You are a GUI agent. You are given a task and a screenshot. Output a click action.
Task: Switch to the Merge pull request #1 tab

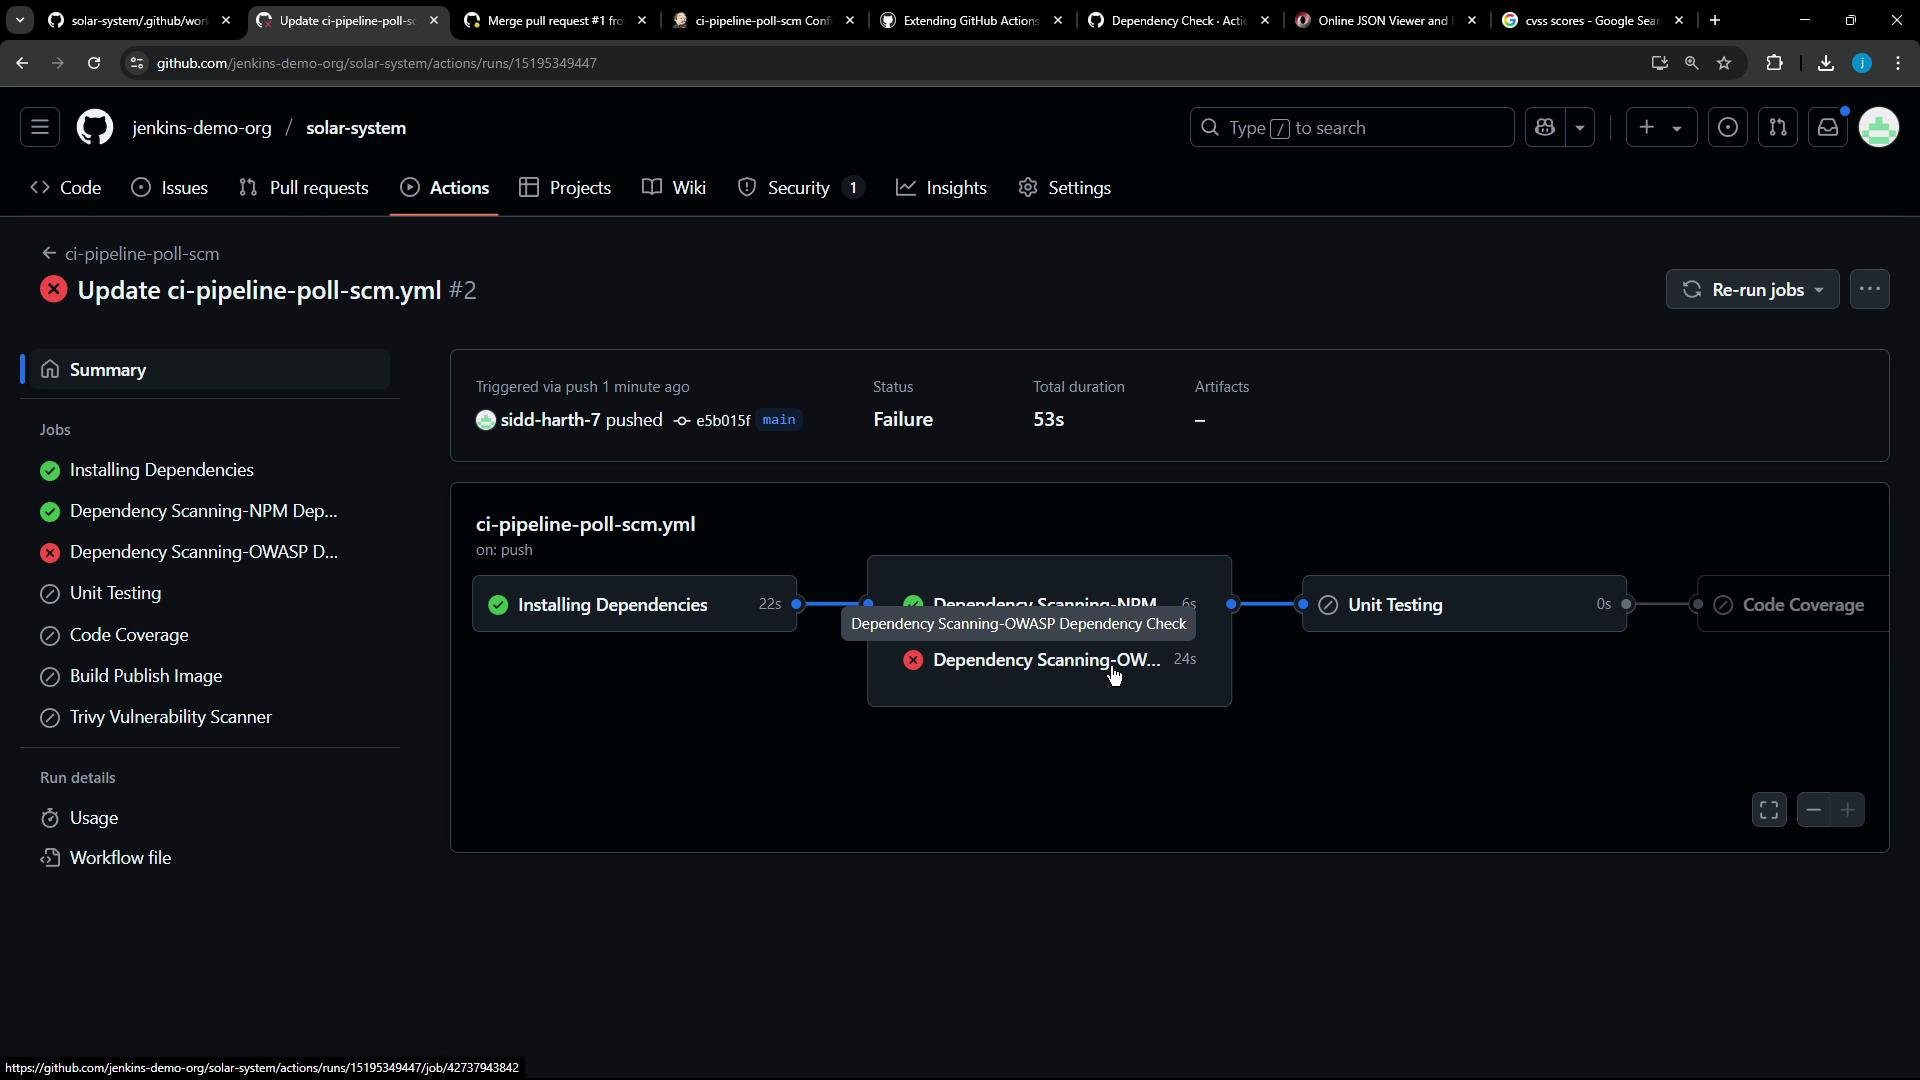[555, 20]
